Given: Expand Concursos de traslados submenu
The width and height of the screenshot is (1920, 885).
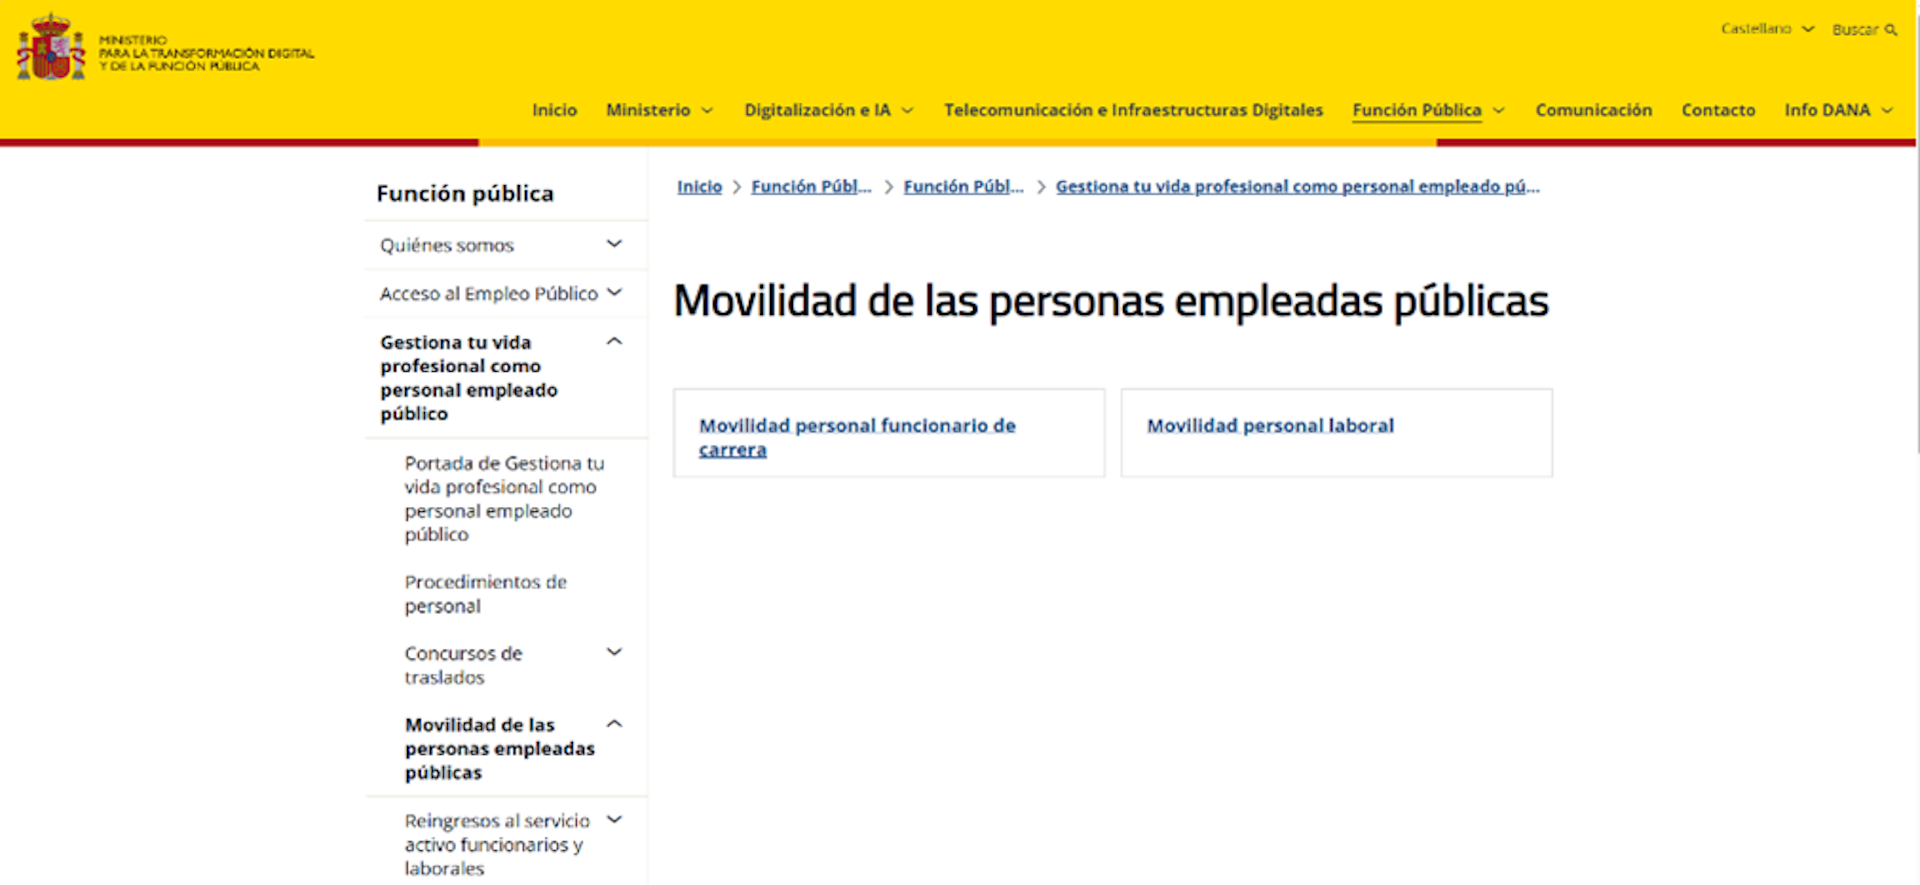Looking at the screenshot, I should tap(614, 652).
